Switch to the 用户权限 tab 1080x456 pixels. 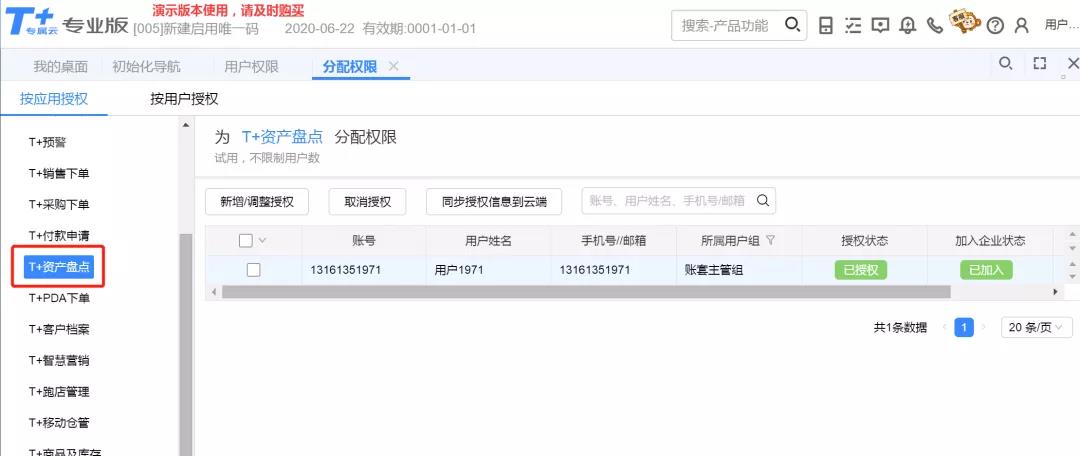251,67
